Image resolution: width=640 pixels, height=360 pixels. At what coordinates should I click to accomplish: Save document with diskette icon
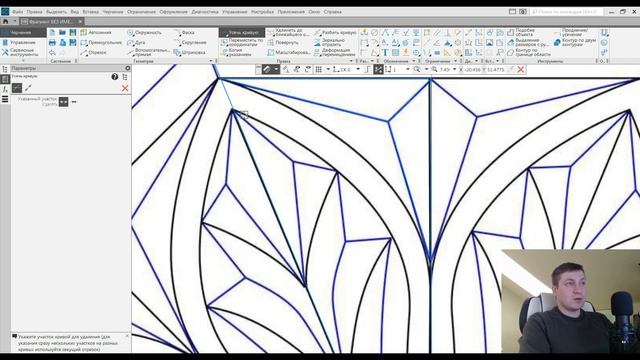pos(73,32)
